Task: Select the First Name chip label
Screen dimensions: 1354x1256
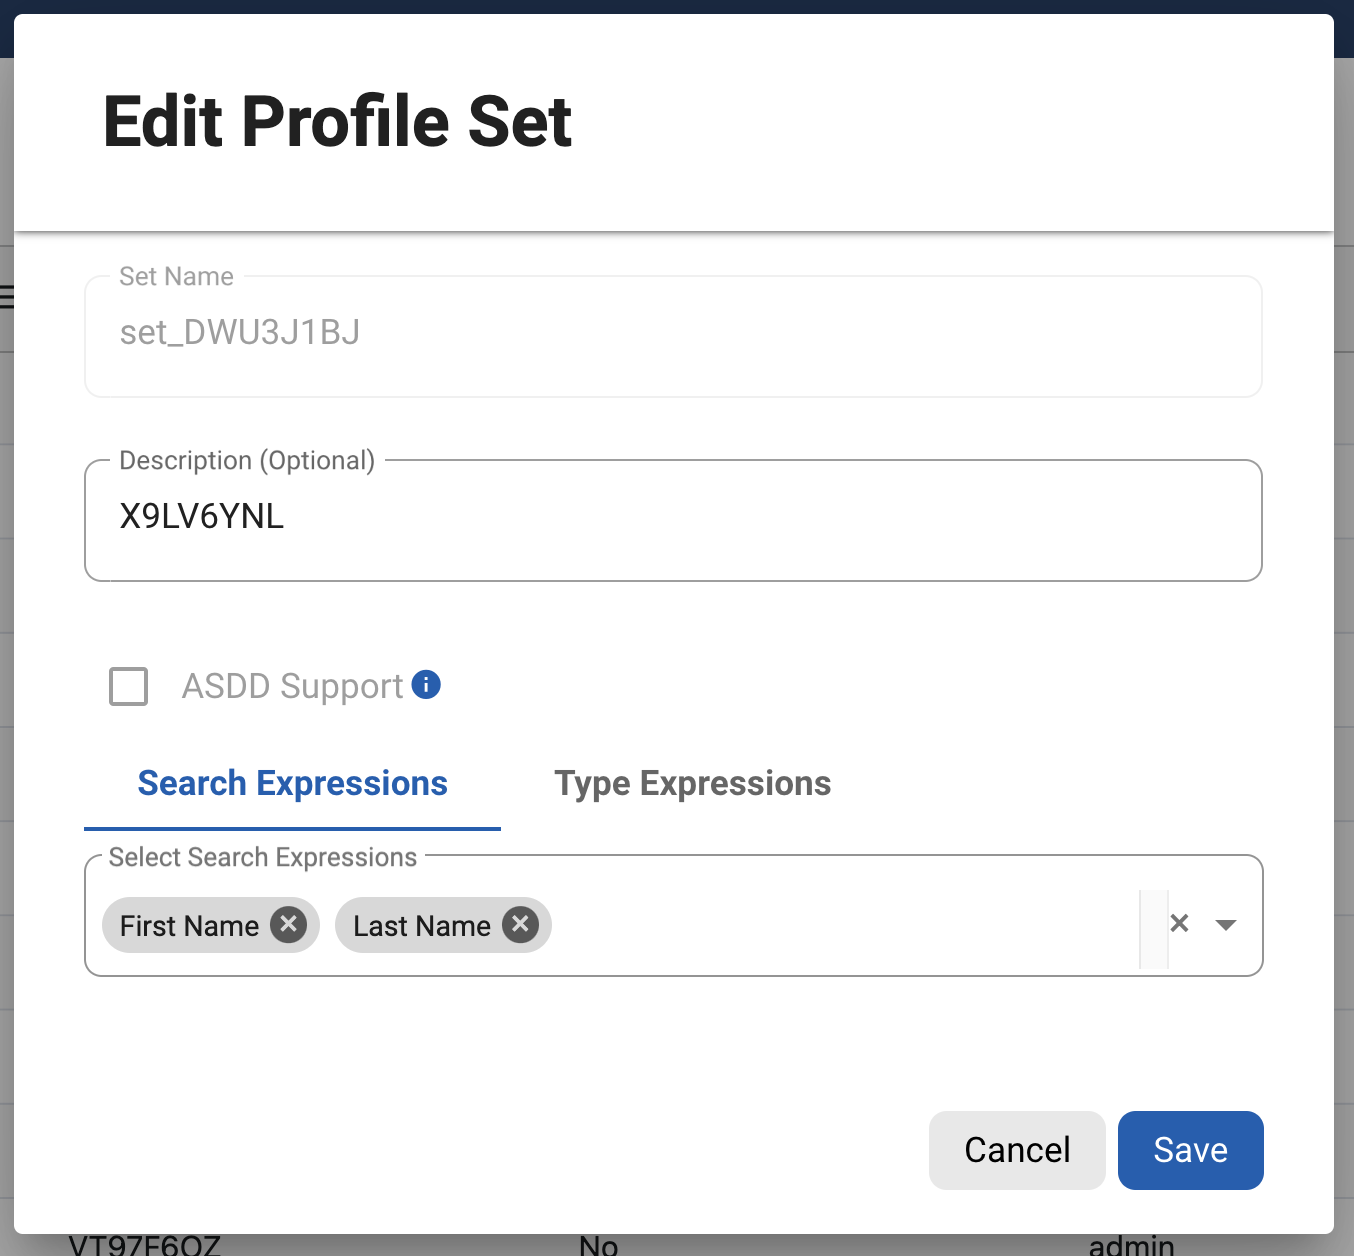Action: tap(189, 926)
